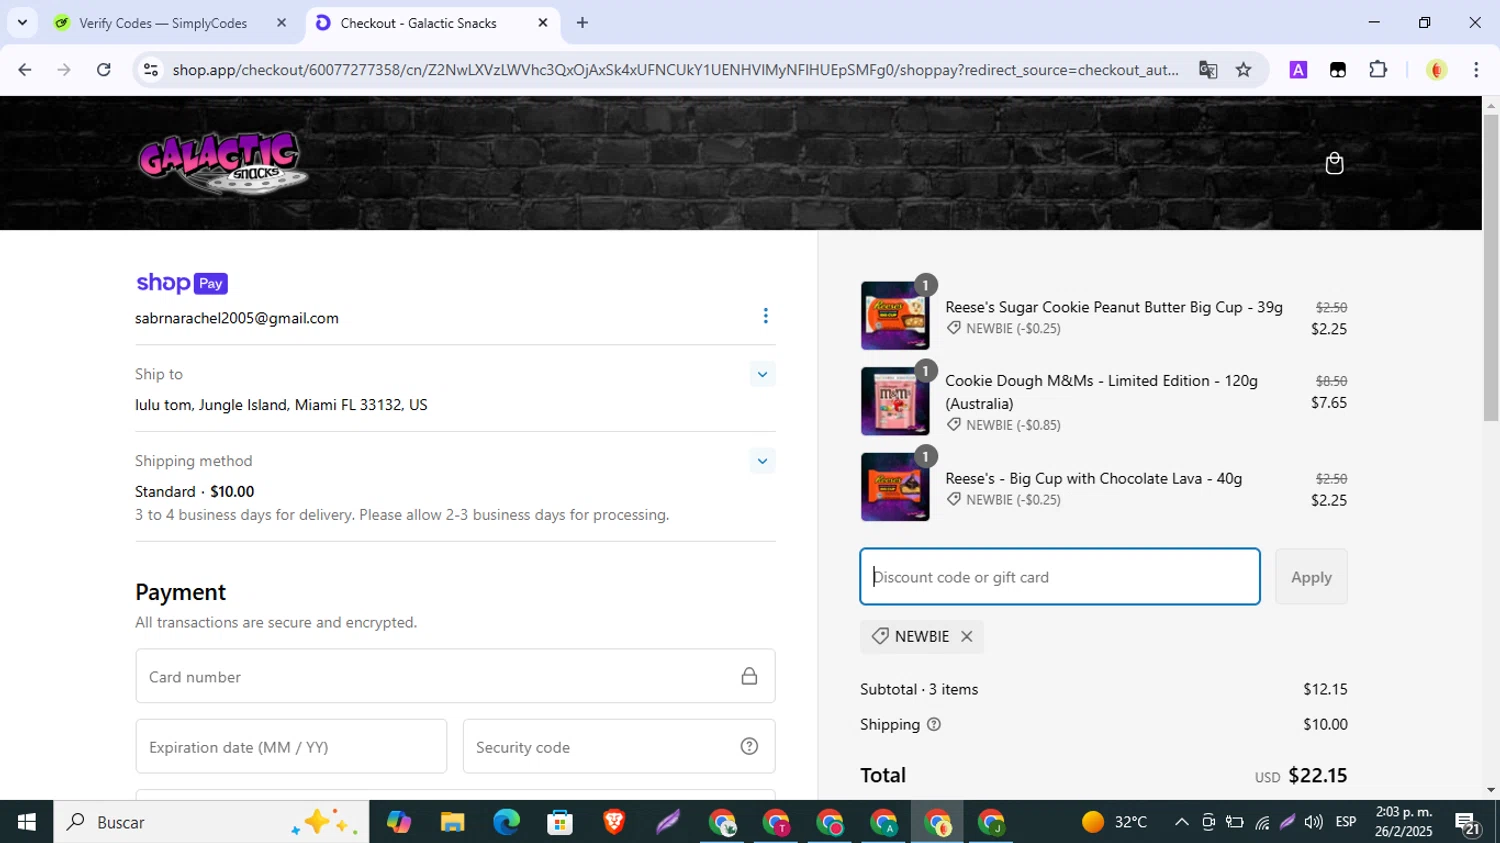
Task: Click the page vertical scrollbar
Action: coord(1491,267)
